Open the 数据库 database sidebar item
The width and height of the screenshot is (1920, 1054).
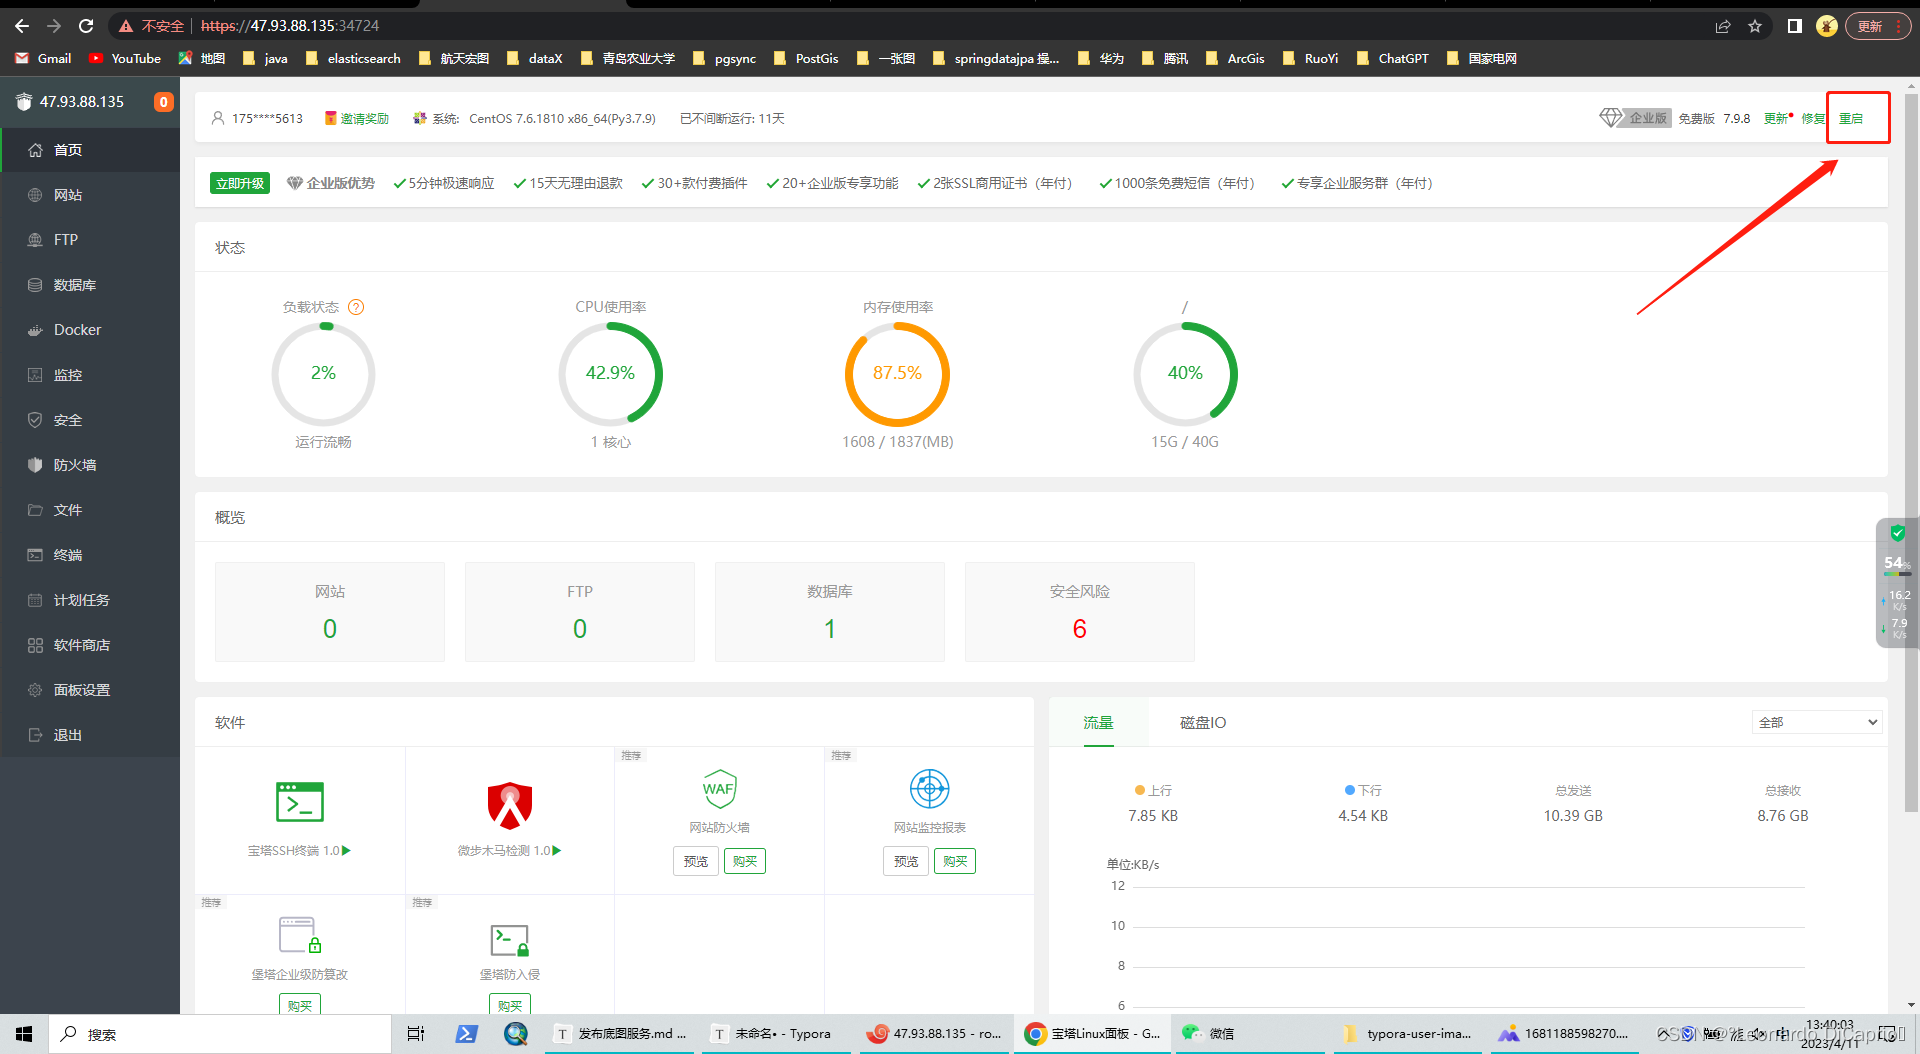click(x=90, y=285)
